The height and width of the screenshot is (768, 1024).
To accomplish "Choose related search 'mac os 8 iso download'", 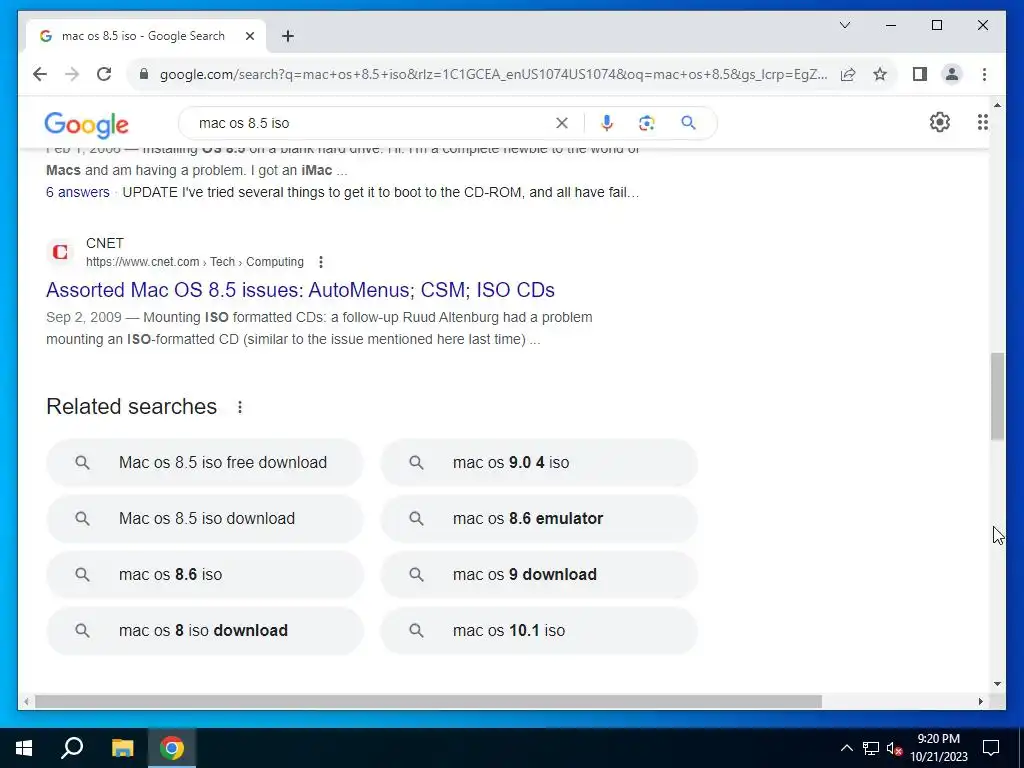I will 204,631.
